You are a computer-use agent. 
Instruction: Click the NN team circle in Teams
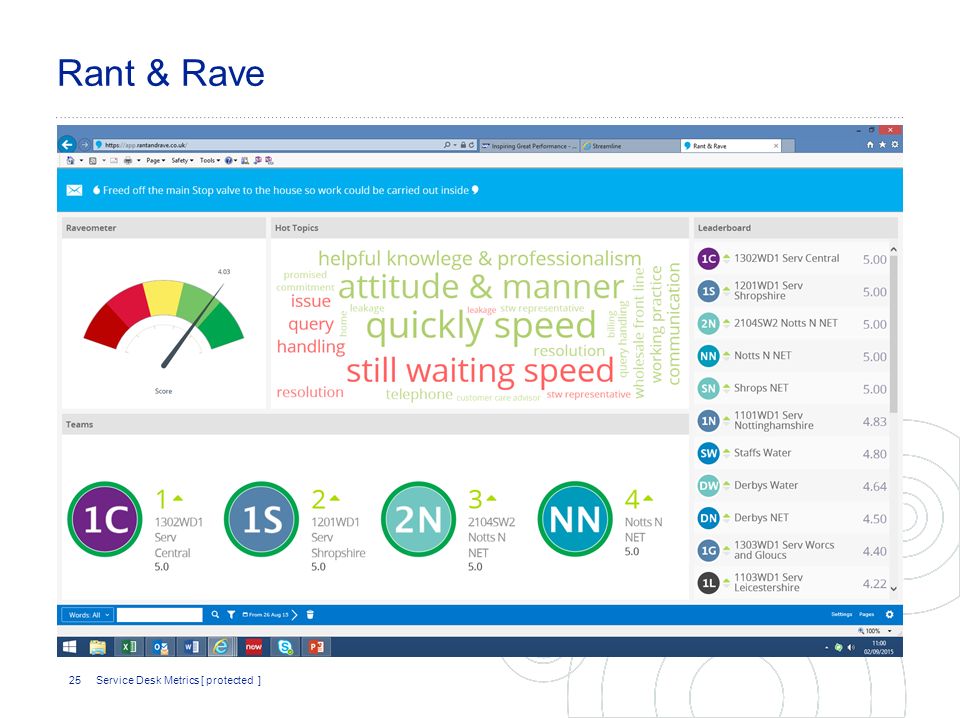pos(575,519)
